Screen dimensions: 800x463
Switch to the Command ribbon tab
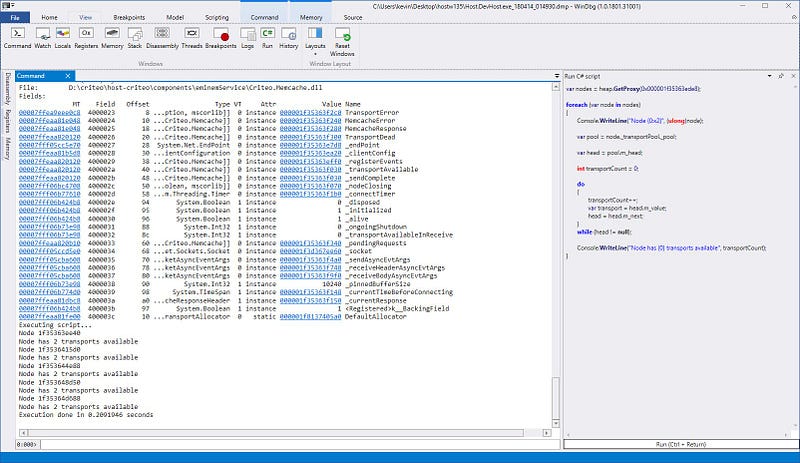click(264, 17)
